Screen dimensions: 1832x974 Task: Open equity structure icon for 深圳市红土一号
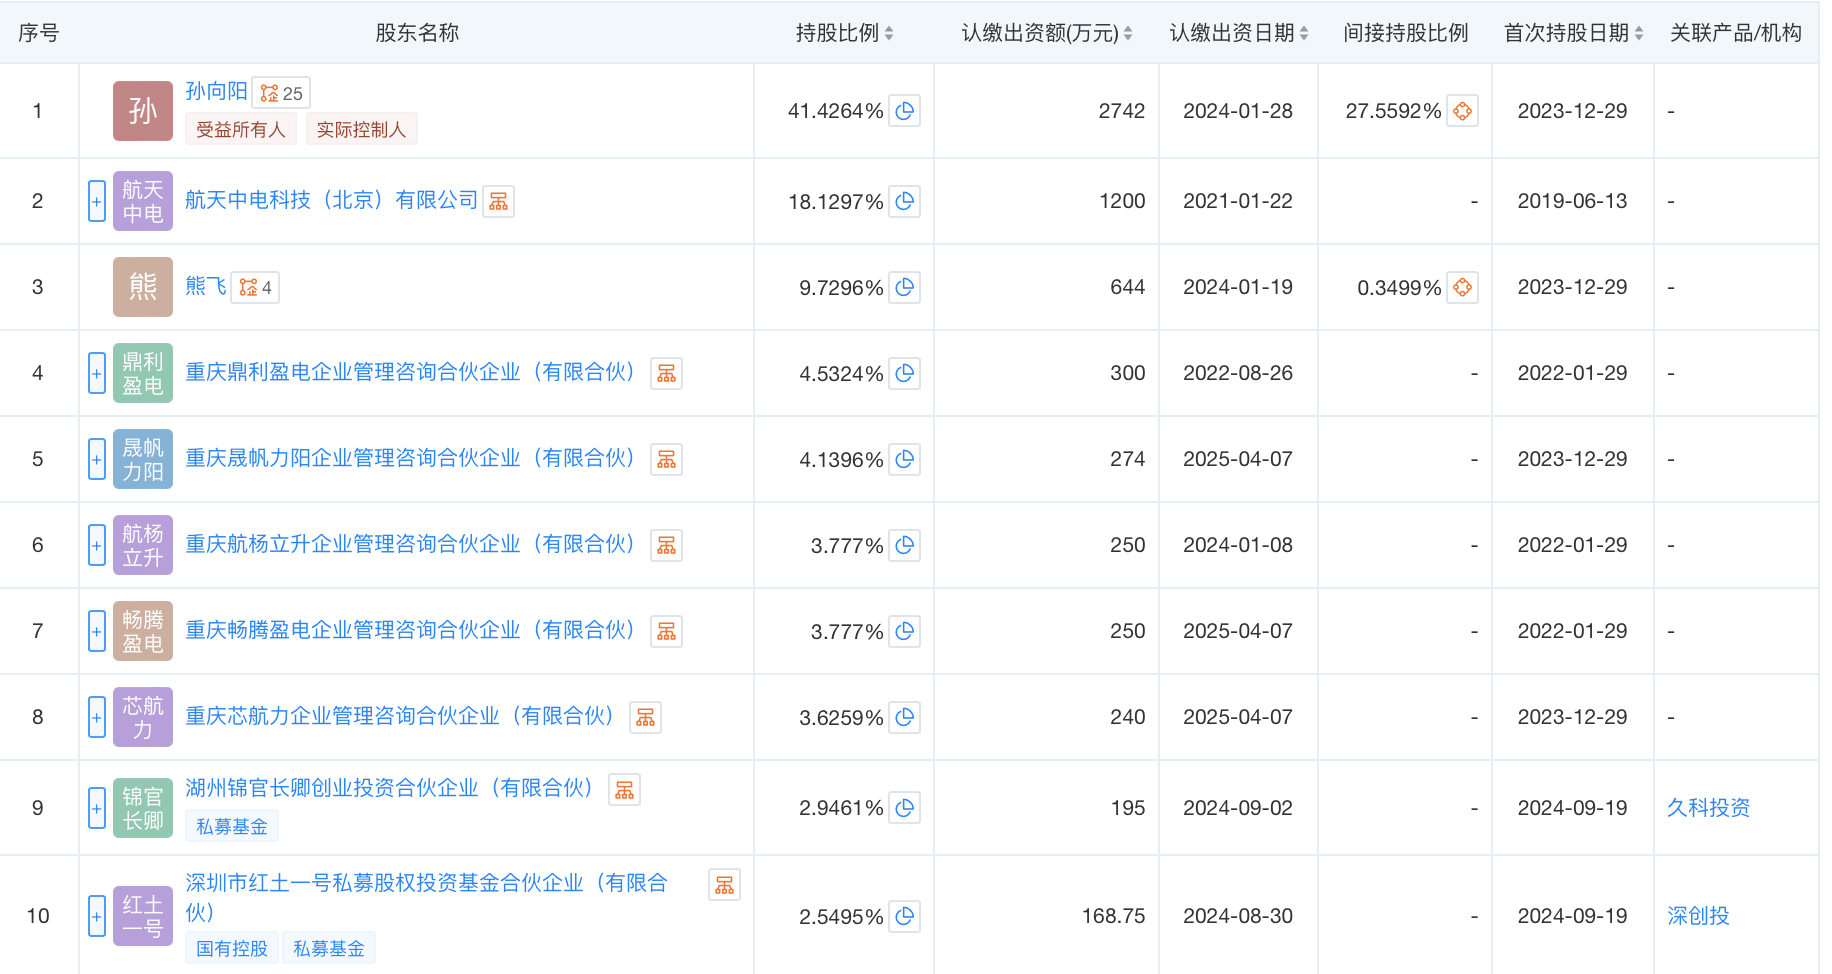tap(724, 885)
